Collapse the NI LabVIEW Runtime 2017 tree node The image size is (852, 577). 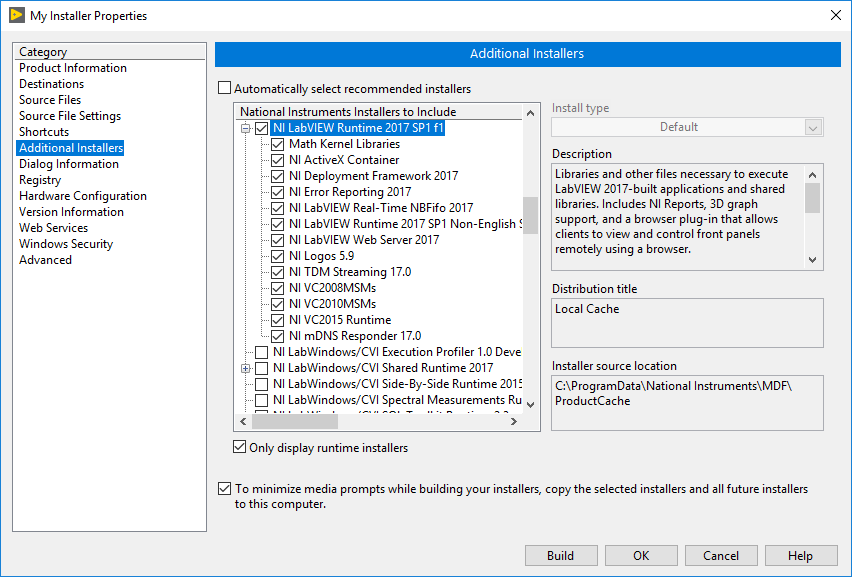click(246, 128)
